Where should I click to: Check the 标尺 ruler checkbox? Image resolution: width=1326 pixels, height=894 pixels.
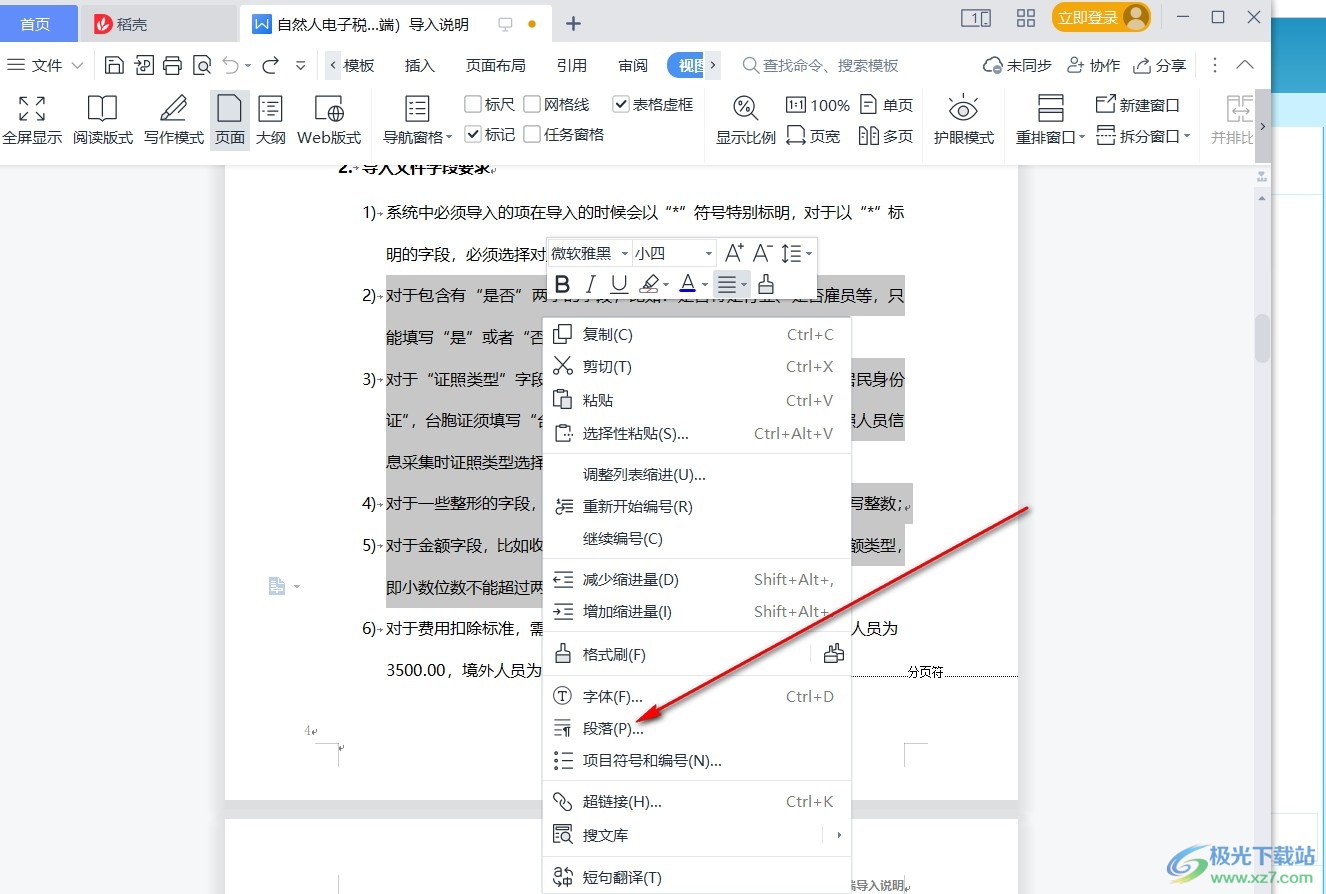coord(473,104)
